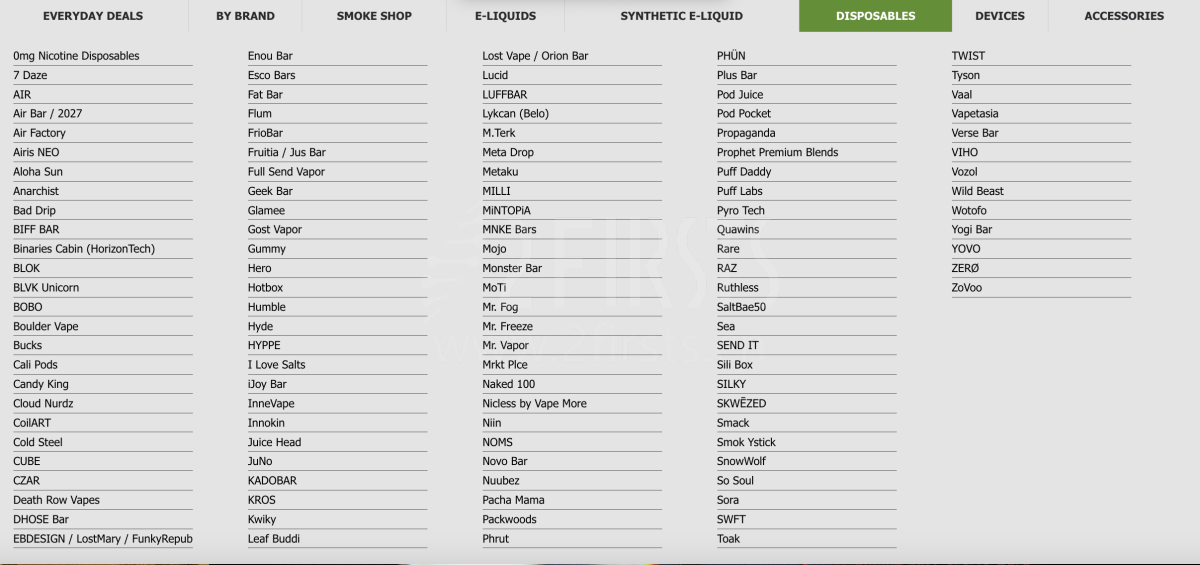Click the Prophet Premium Blends link

coord(777,153)
